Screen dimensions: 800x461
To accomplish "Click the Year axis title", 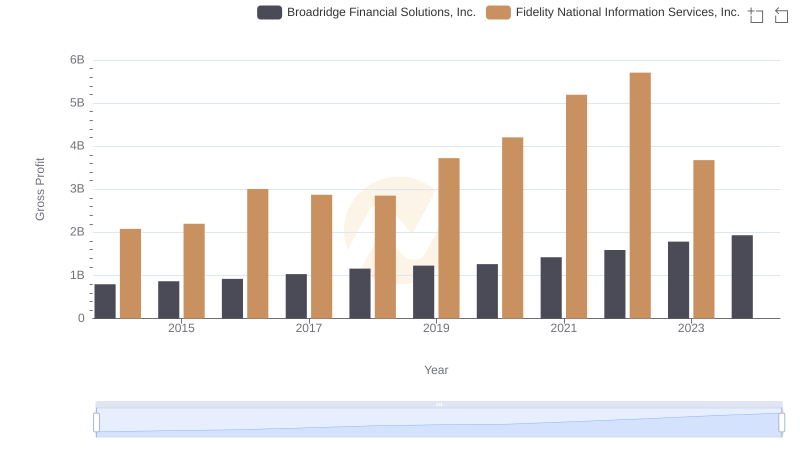I will 436,370.
